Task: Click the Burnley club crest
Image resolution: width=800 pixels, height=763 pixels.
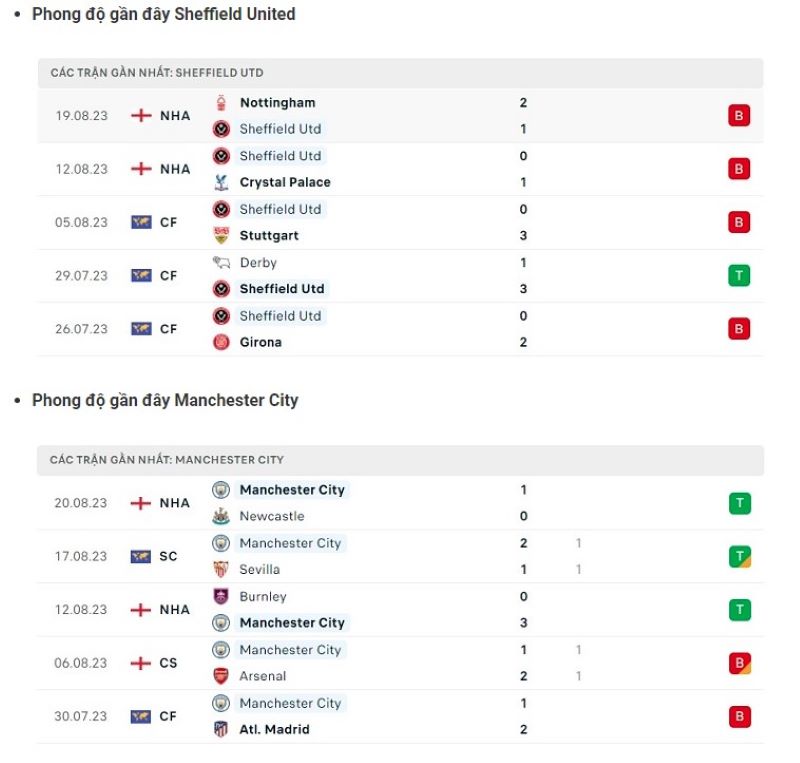Action: 221,596
